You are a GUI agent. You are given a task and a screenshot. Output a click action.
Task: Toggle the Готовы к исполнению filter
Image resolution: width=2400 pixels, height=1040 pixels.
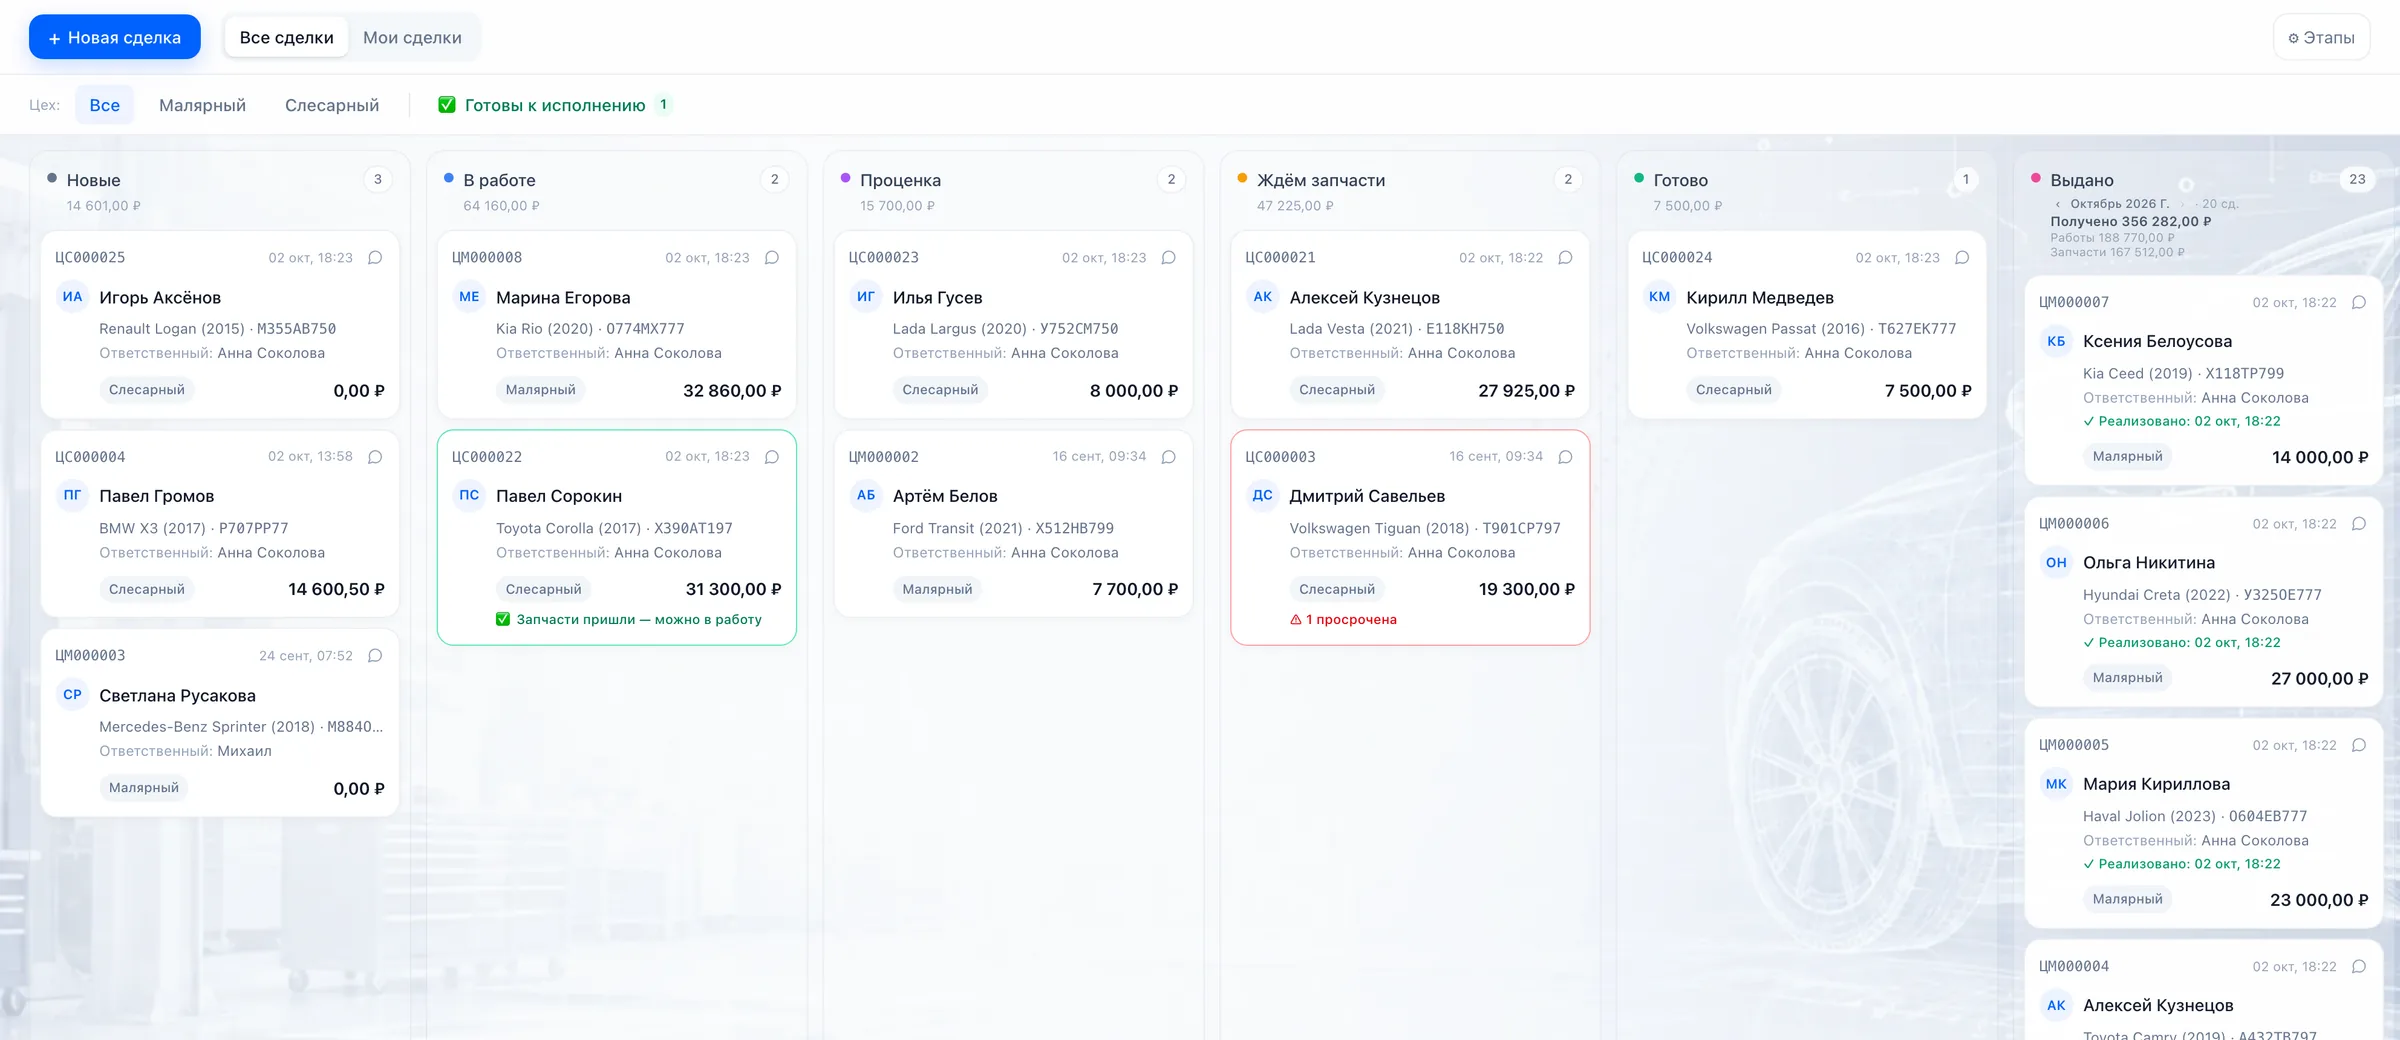click(555, 105)
